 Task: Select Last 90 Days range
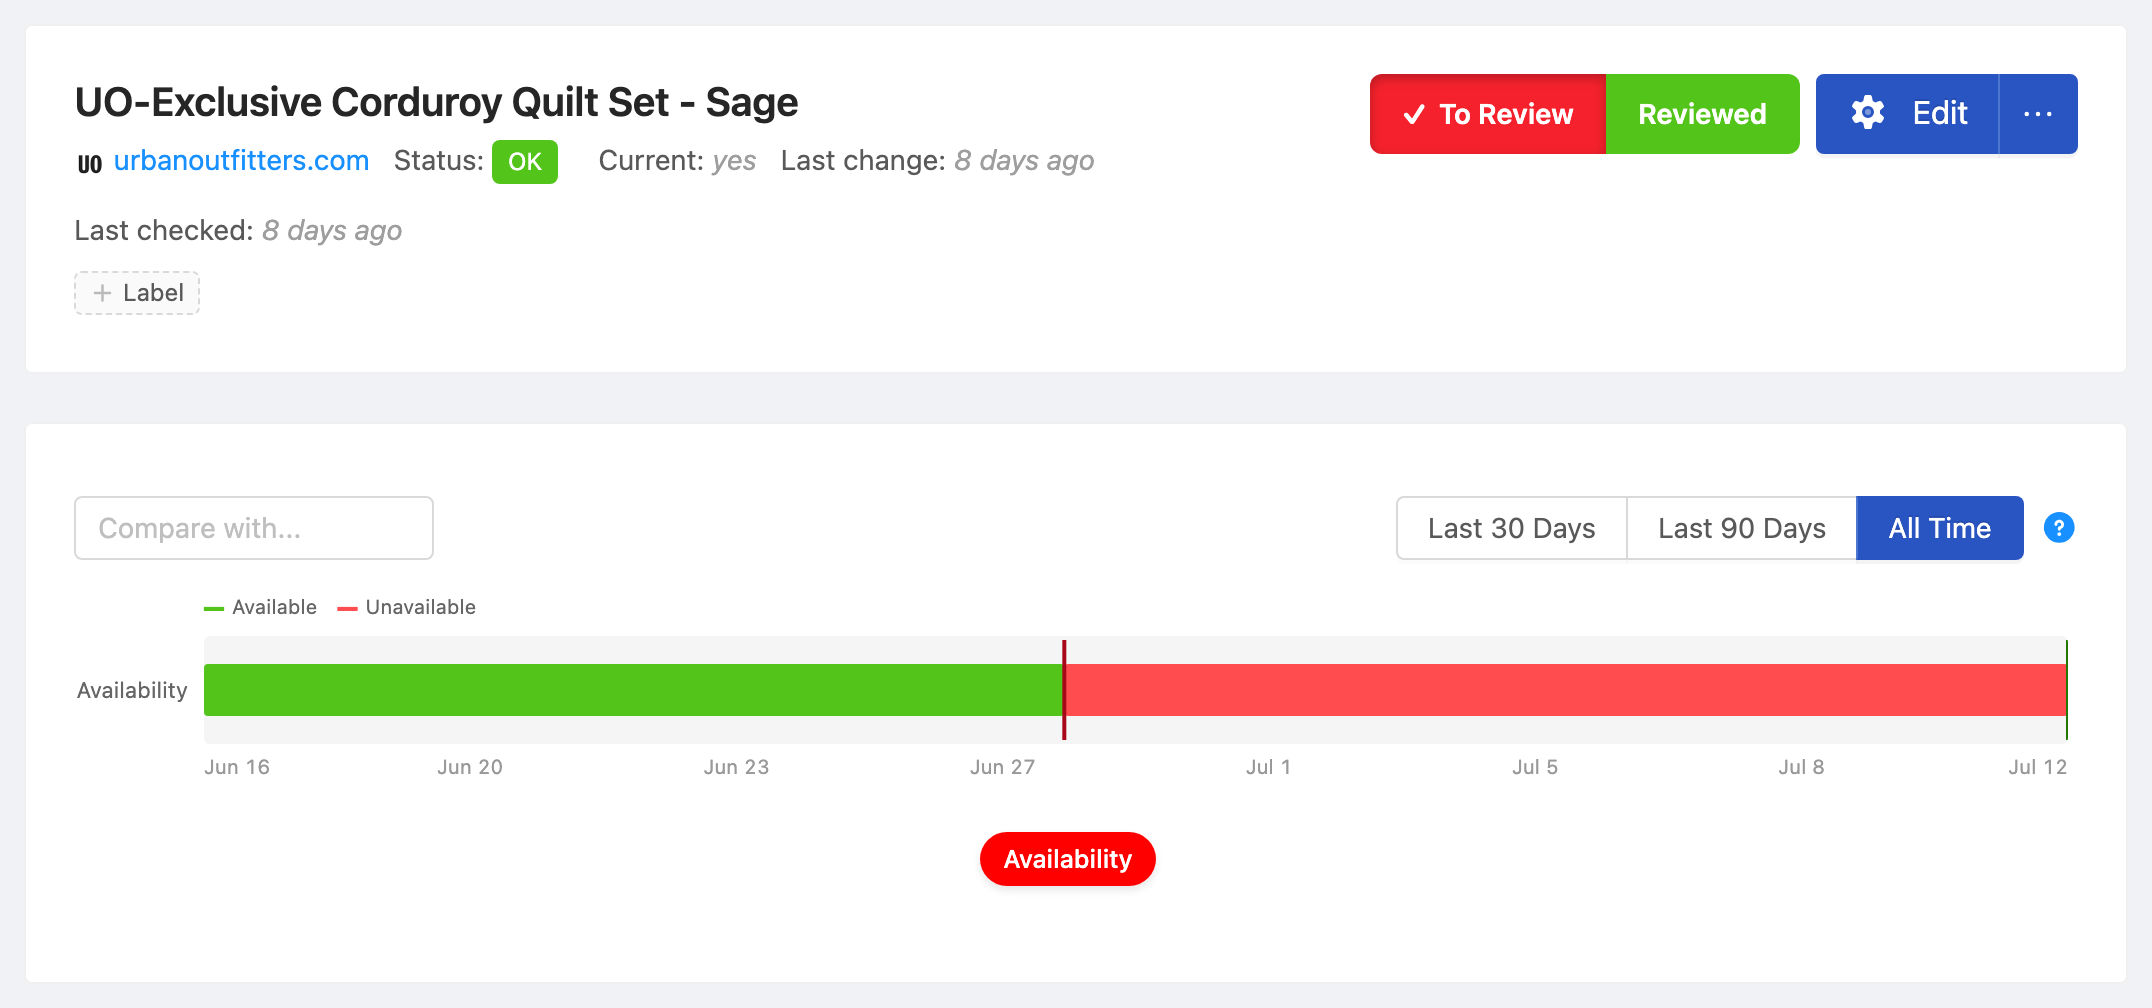tap(1741, 528)
